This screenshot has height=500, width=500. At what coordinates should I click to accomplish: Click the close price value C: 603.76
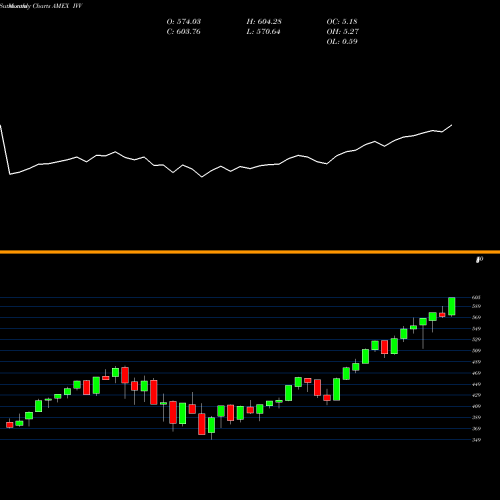[x=184, y=32]
